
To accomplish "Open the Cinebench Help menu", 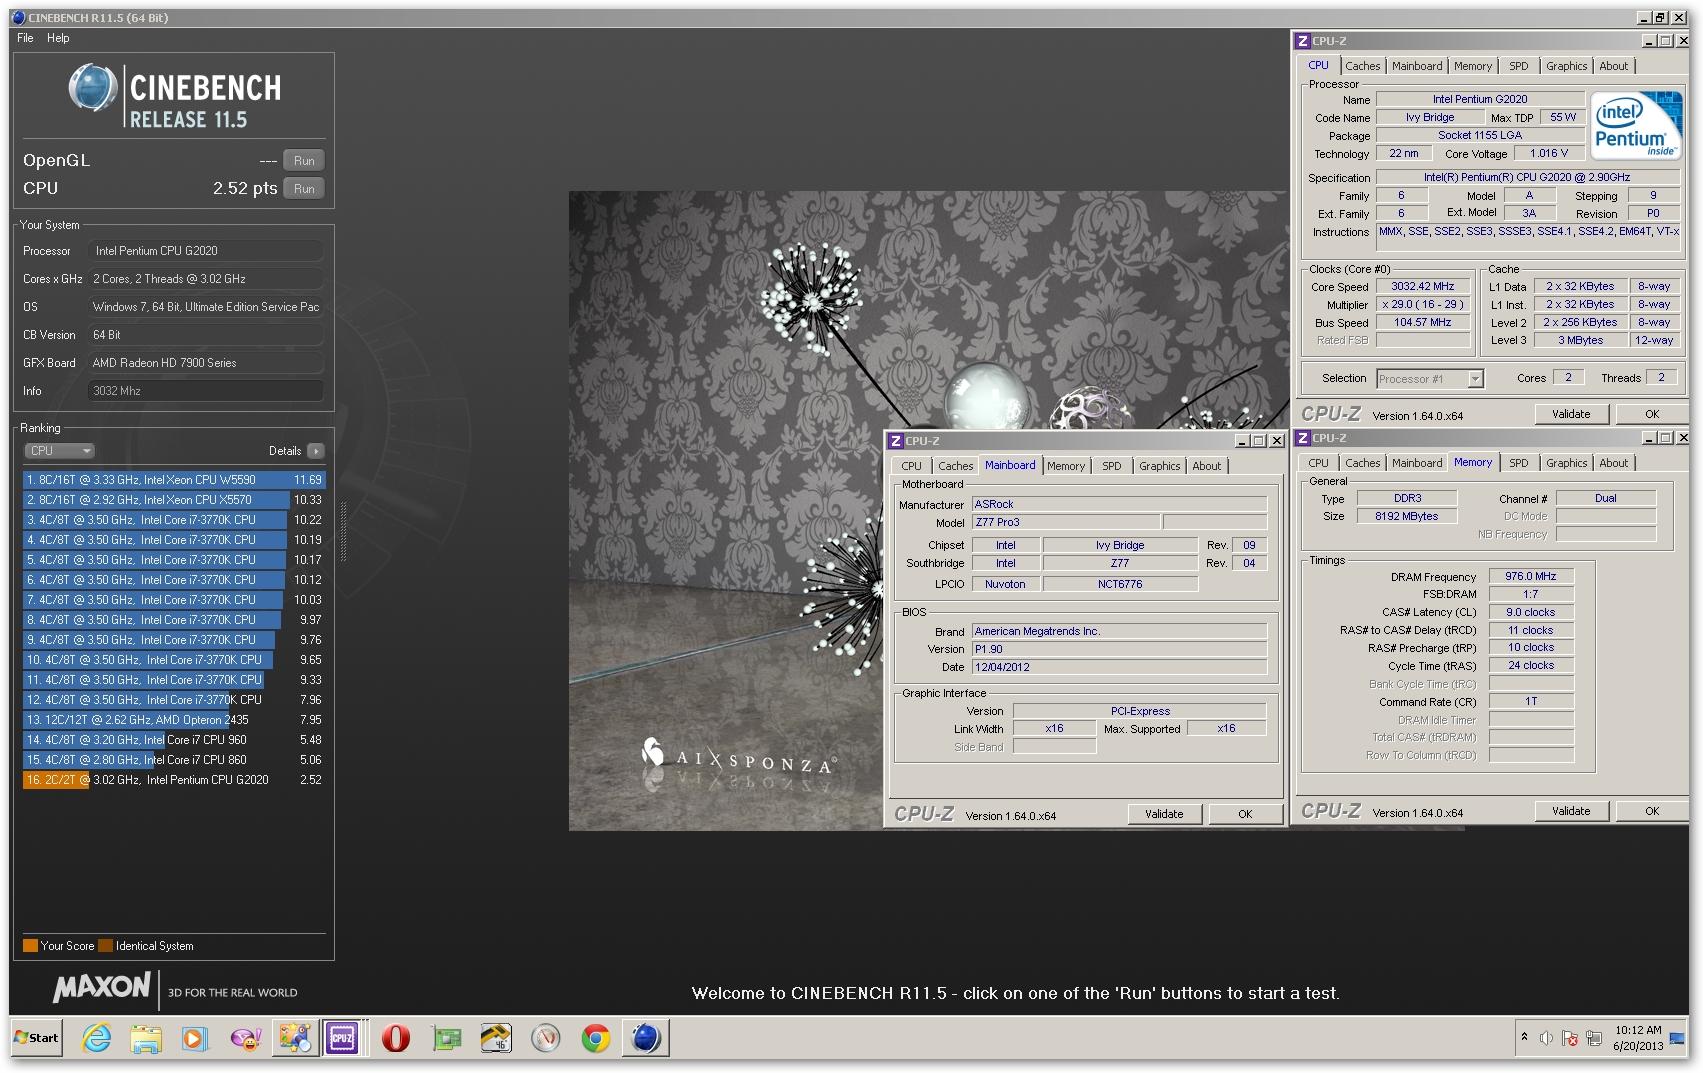I will 58,38.
